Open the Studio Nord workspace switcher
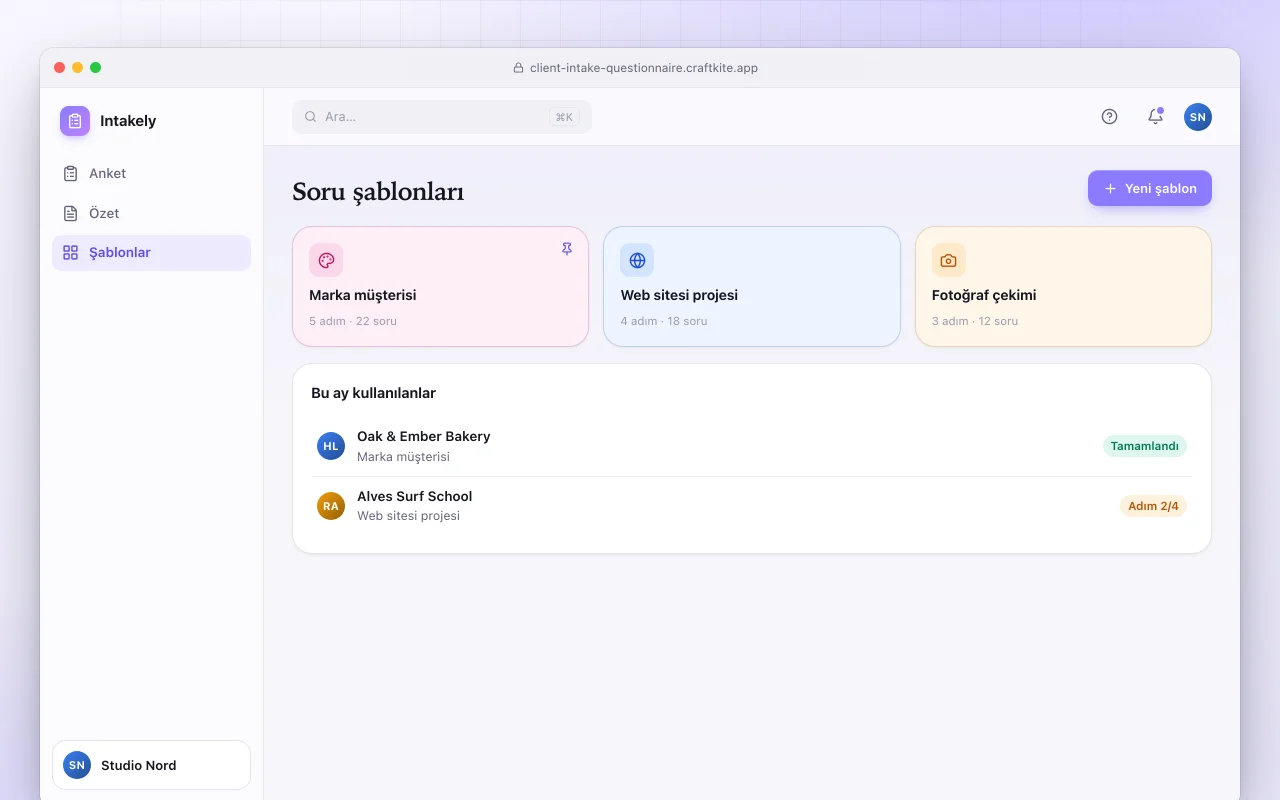The height and width of the screenshot is (800, 1280). [151, 765]
